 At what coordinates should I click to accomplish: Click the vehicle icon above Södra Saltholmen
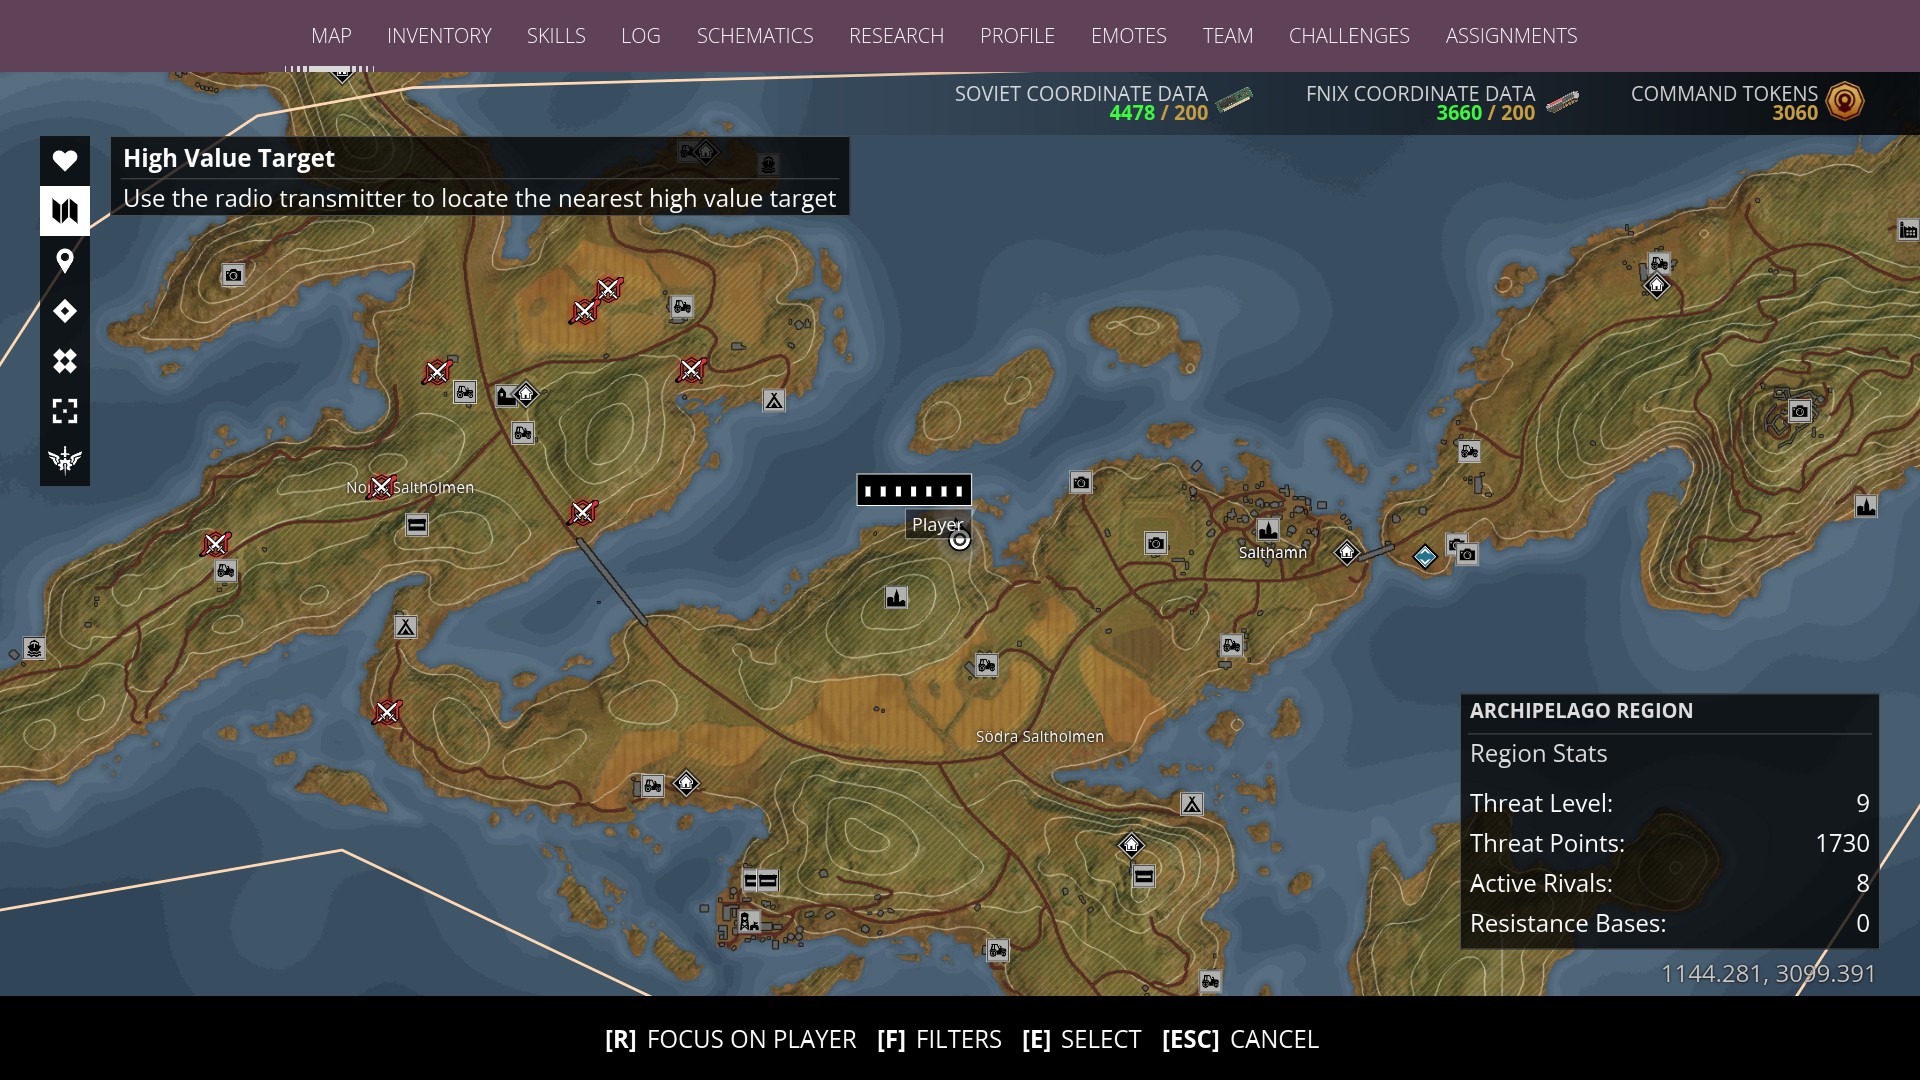tap(986, 665)
